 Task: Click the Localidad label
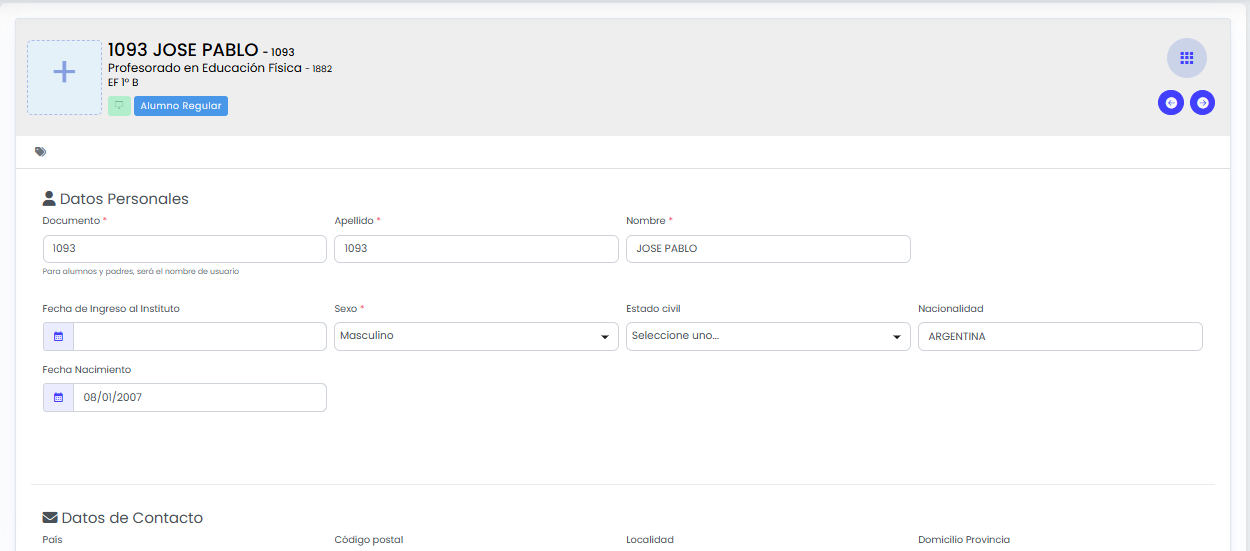[650, 540]
